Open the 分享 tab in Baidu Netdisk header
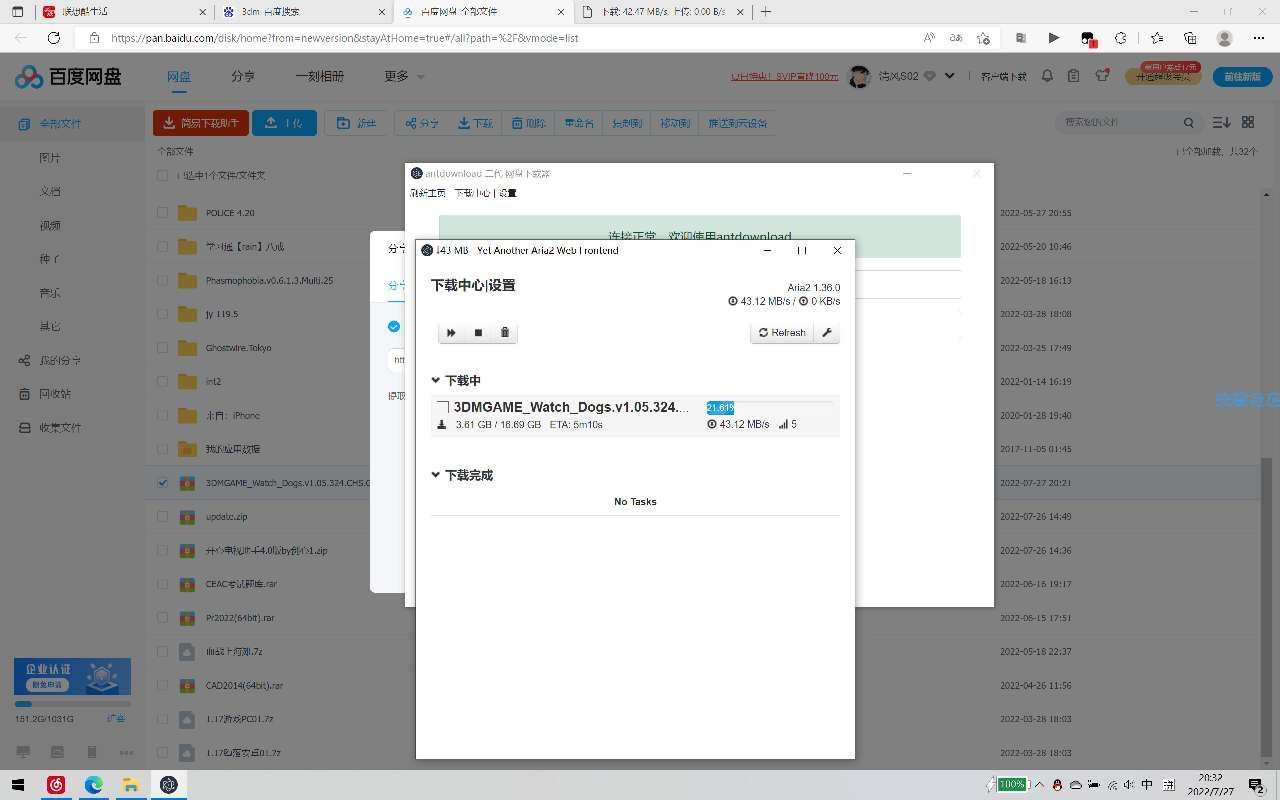Screen dimensions: 1280x800 (x=243, y=77)
